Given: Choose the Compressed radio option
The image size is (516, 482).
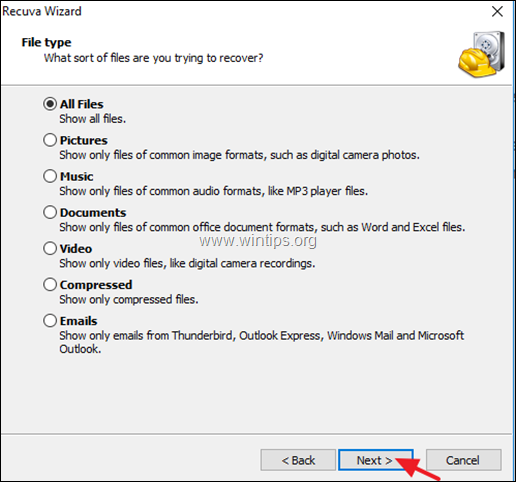Looking at the screenshot, I should coord(50,285).
